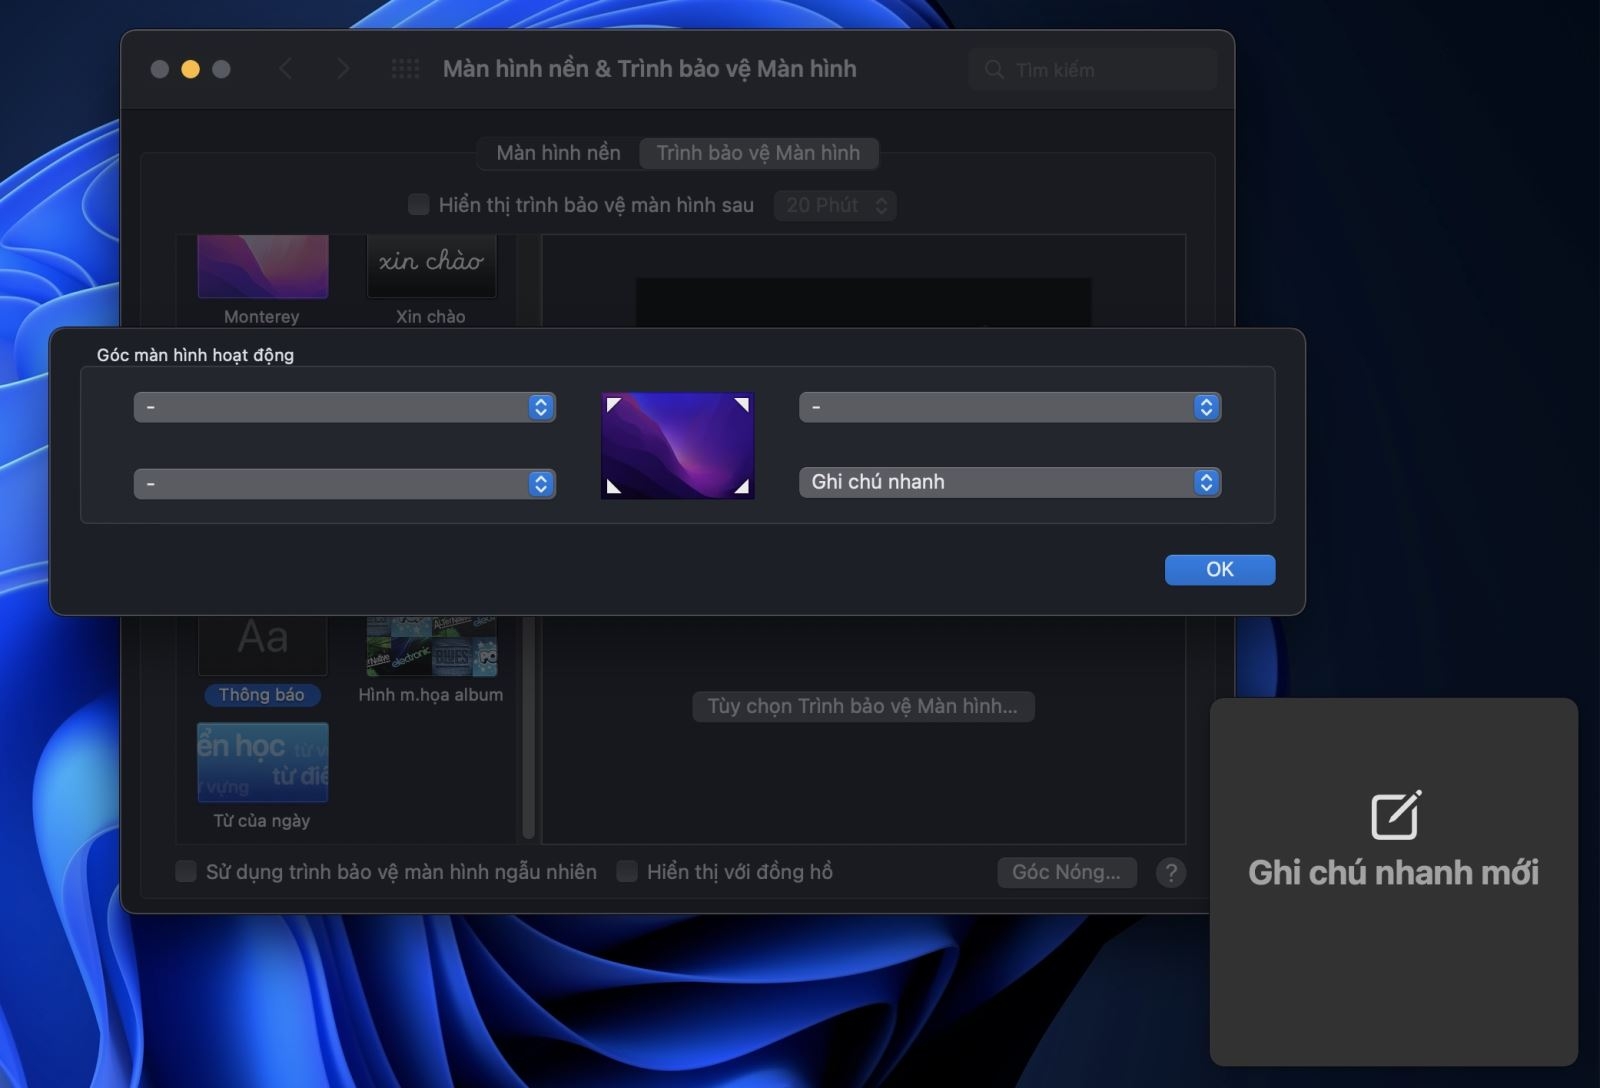Click the screen saver list scrollbar
Viewport: 1600px width, 1088px height.
click(528, 728)
